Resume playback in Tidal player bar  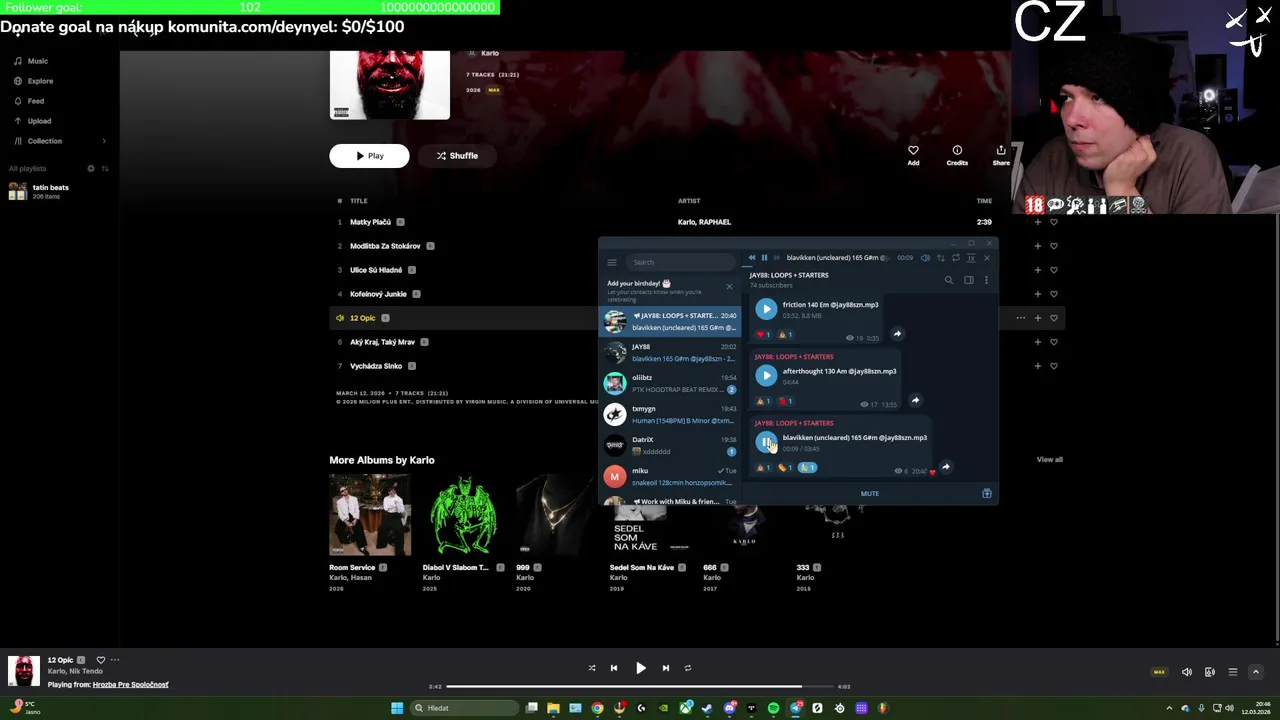[x=641, y=668]
